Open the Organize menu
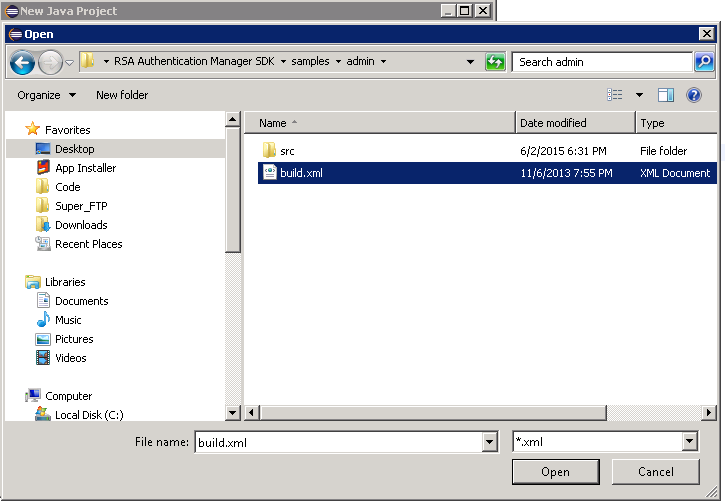This screenshot has width=725, height=504. [x=46, y=95]
